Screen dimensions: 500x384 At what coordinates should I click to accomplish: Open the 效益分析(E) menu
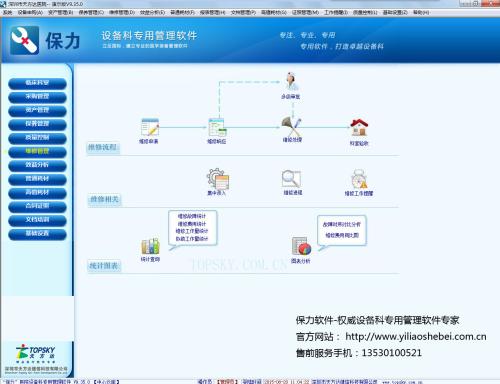pyautogui.click(x=152, y=12)
